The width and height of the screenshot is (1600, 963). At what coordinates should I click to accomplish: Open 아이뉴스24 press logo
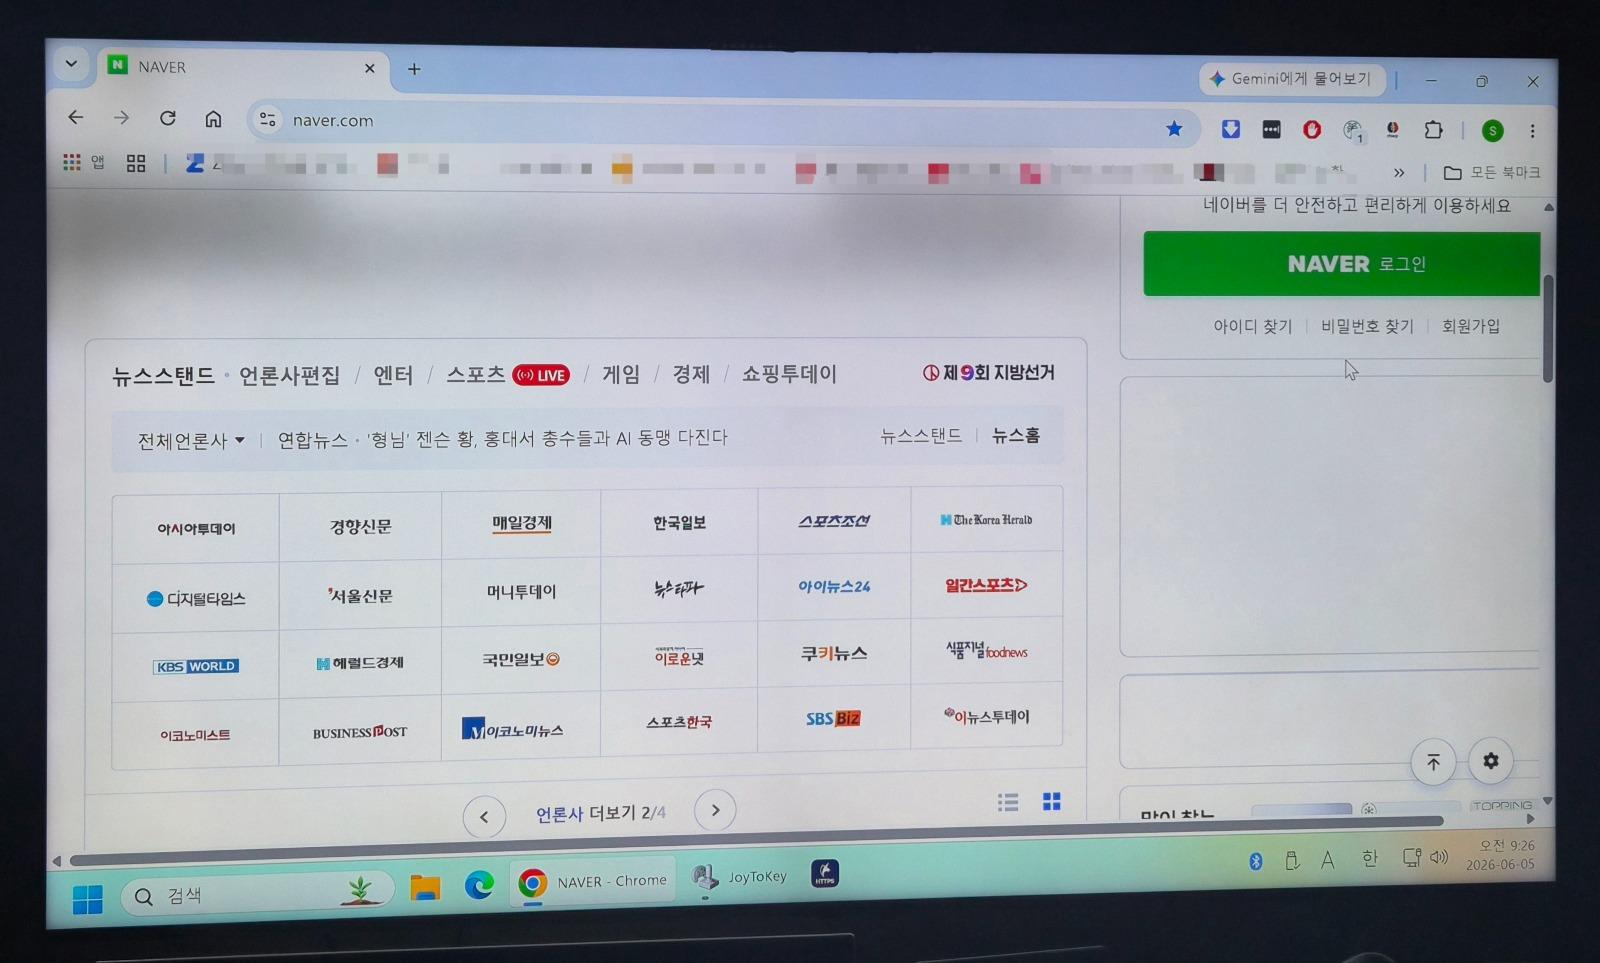tap(834, 587)
